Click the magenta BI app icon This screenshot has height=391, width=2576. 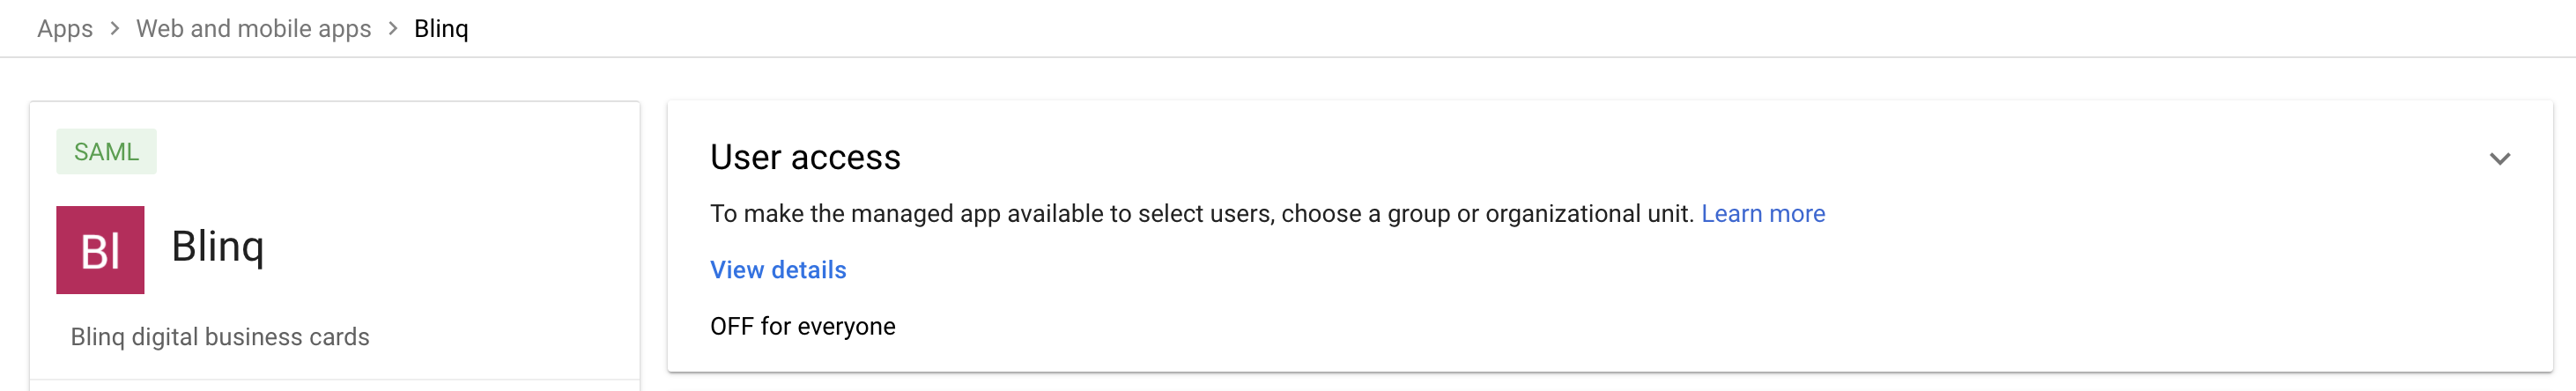100,250
